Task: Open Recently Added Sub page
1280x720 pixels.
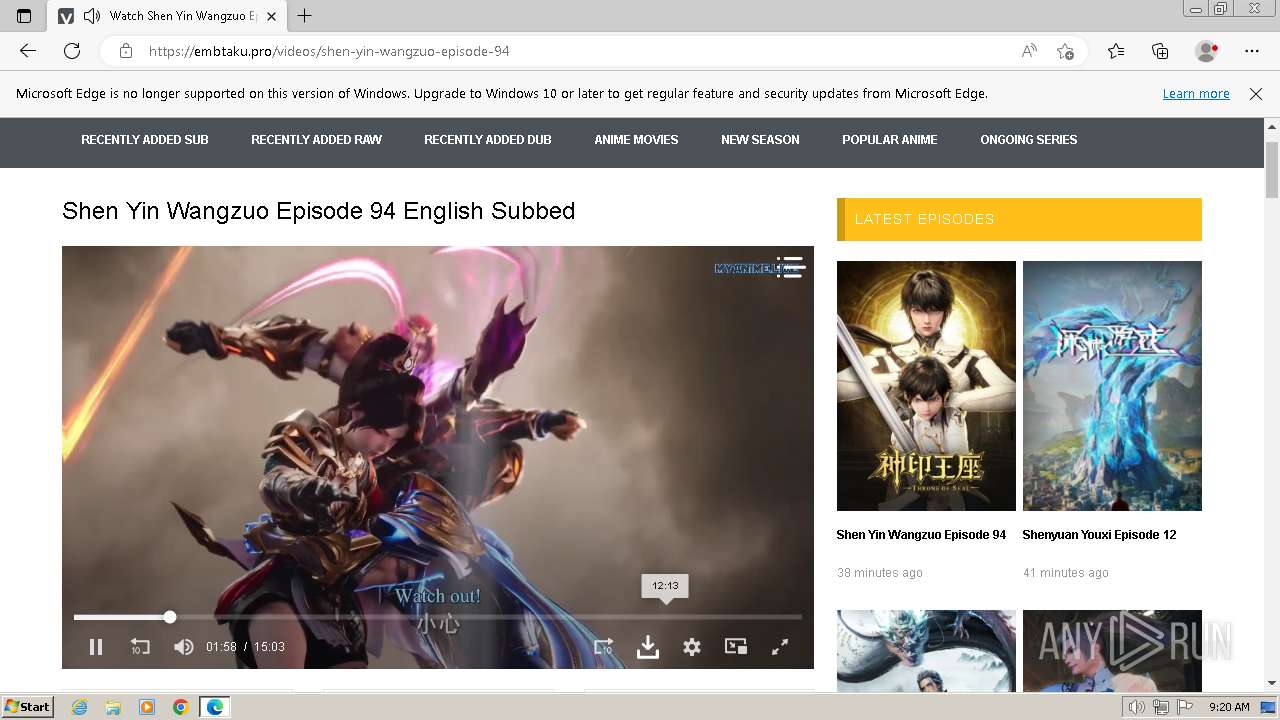Action: 145,140
